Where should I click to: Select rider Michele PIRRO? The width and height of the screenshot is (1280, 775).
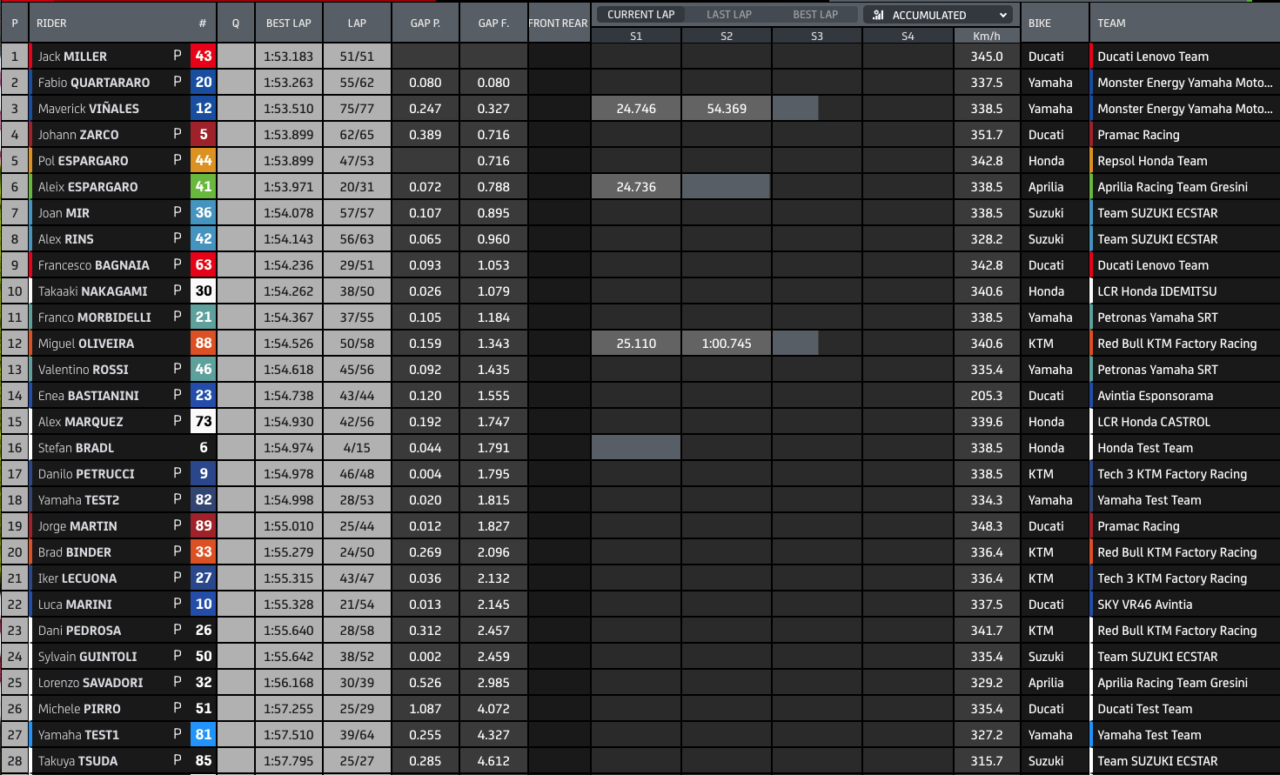click(79, 709)
